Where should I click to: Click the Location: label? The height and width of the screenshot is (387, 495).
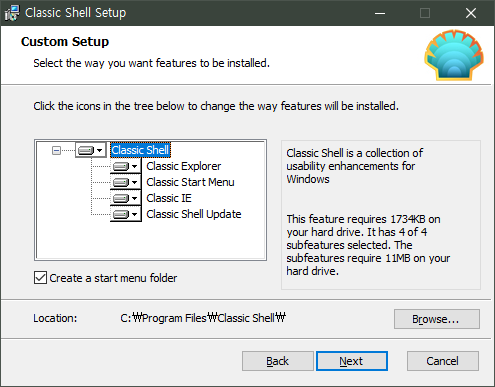coord(55,318)
